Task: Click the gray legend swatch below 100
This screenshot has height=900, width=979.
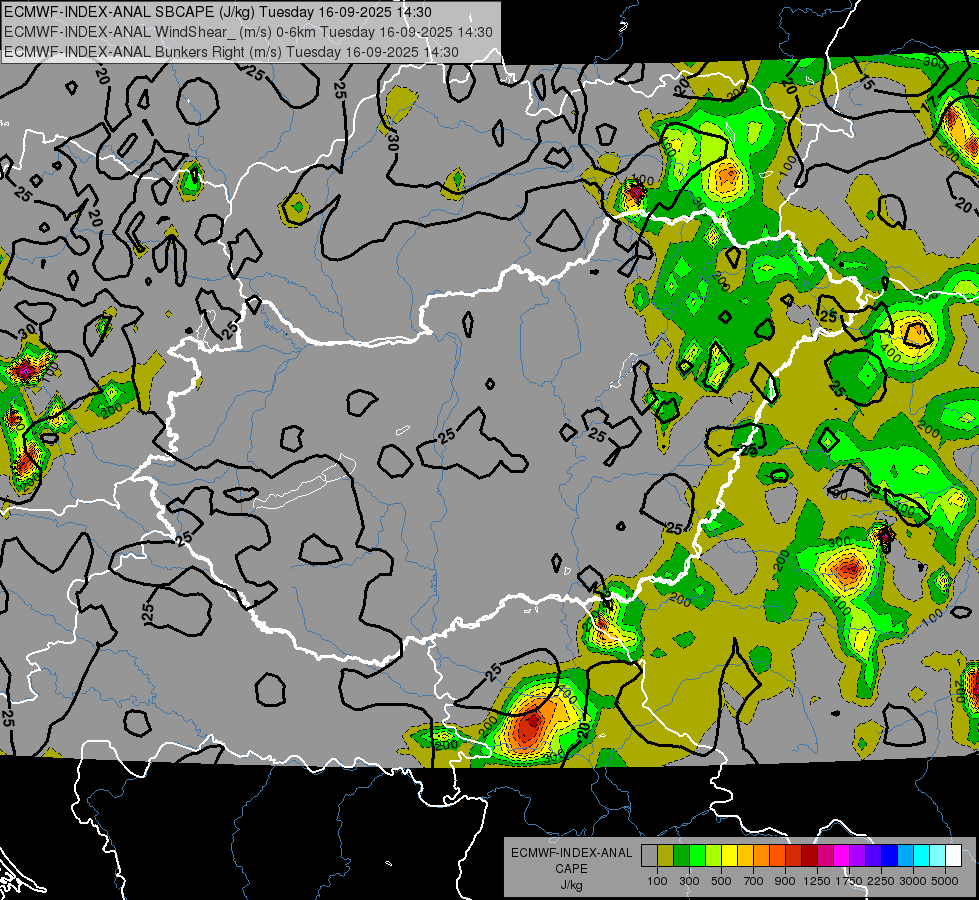Action: pos(649,856)
